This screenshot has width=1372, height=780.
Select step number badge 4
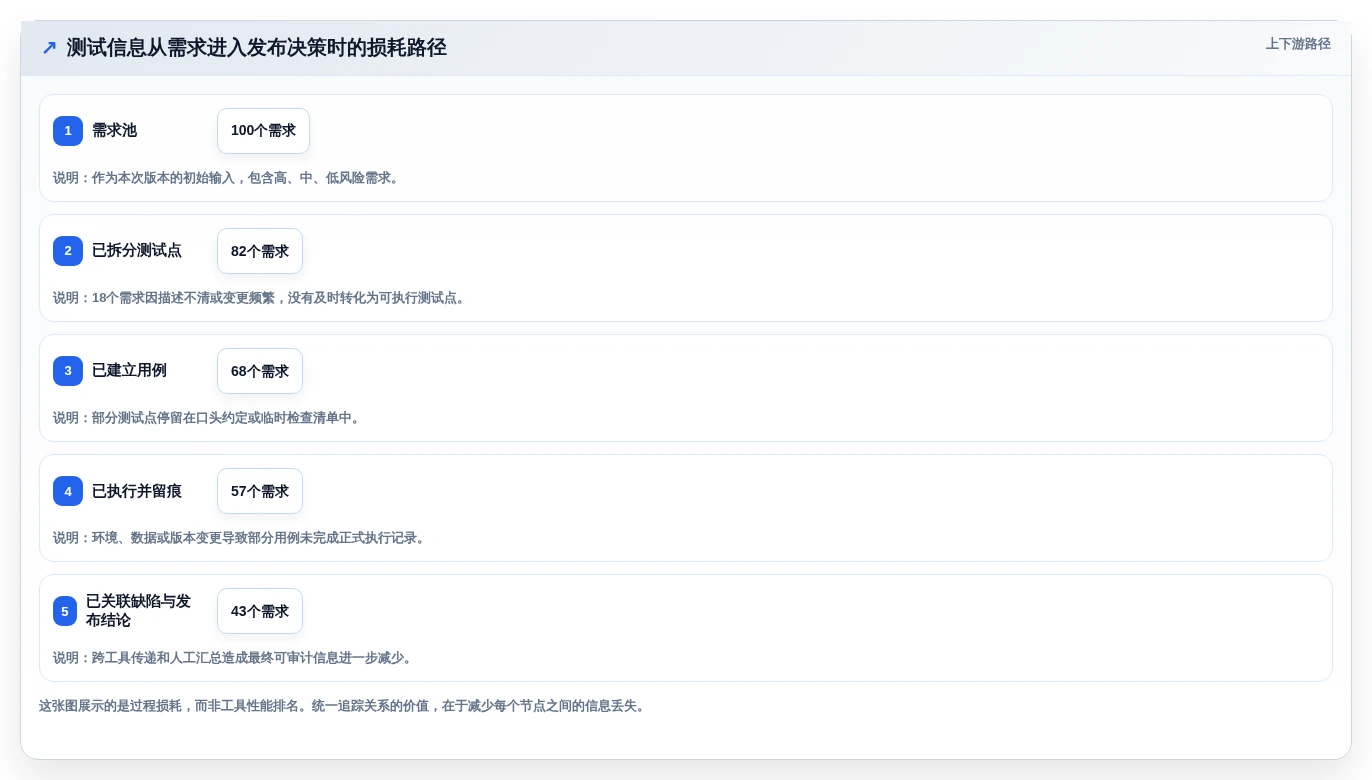point(68,491)
